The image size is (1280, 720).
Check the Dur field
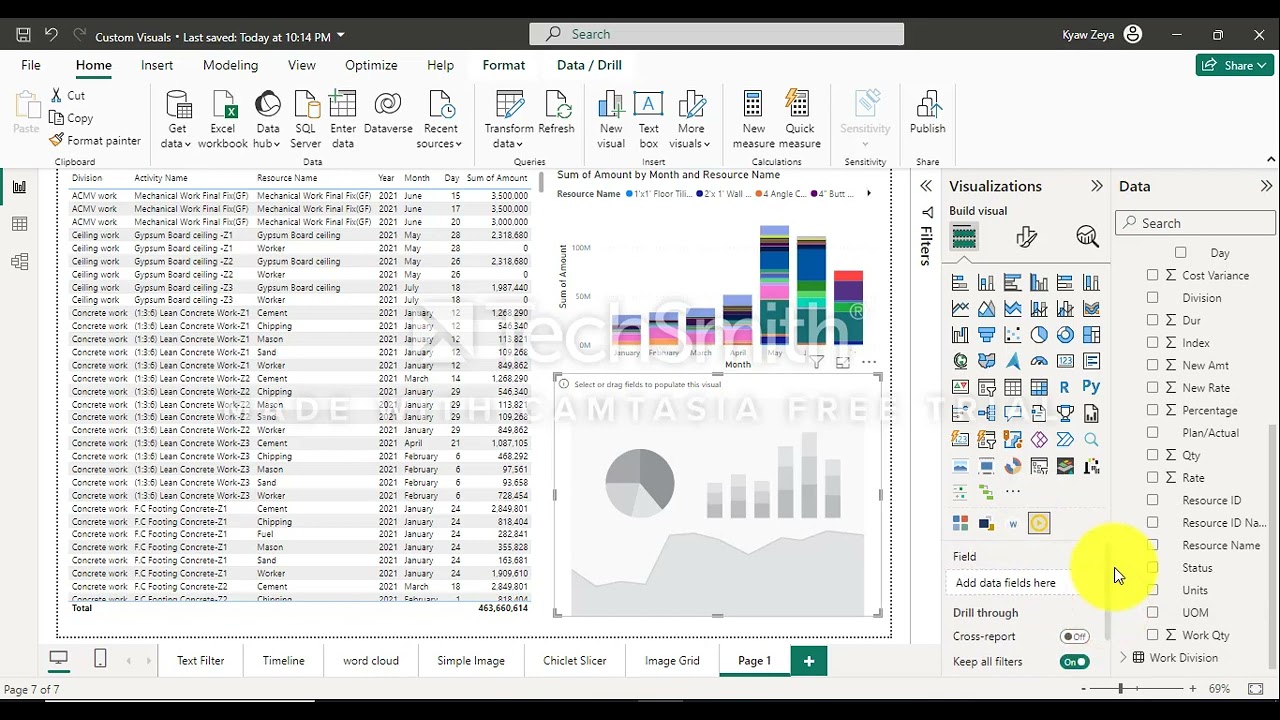(x=1153, y=320)
